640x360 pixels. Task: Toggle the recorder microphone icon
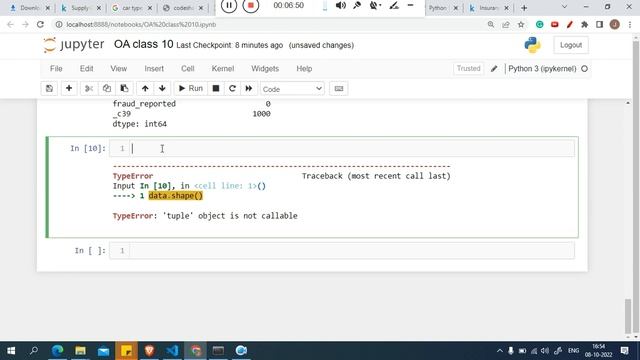click(x=357, y=5)
